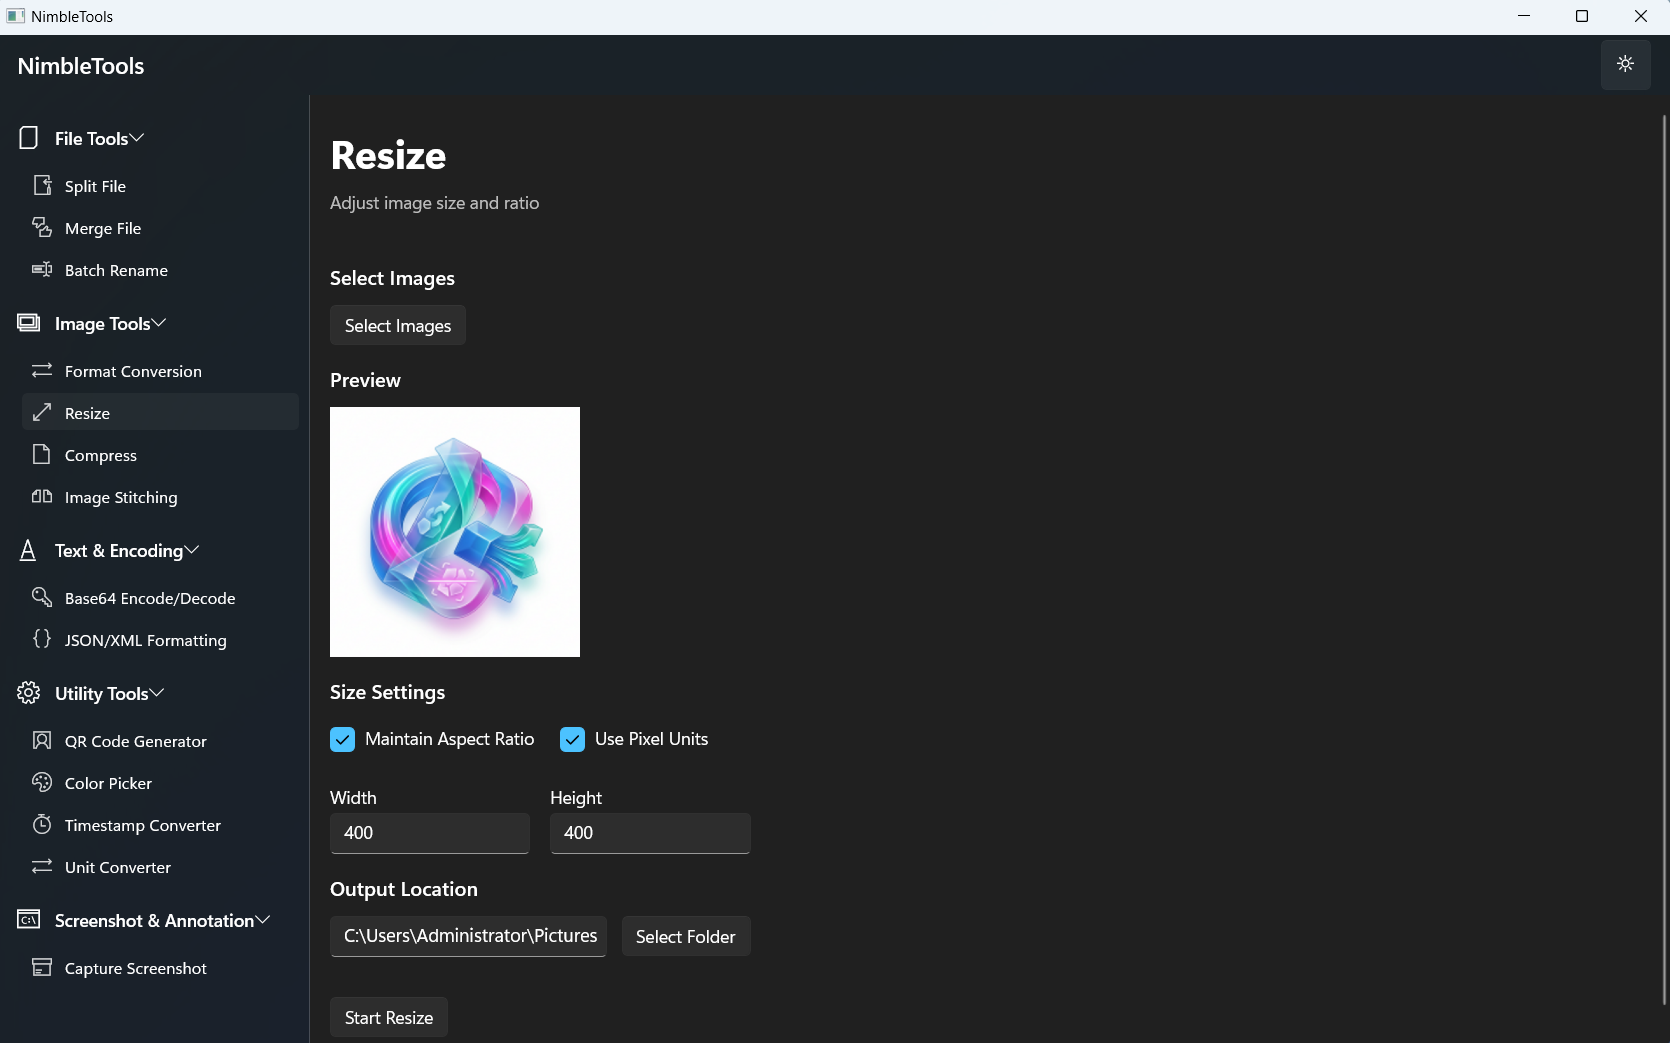Select the Format Conversion icon
The width and height of the screenshot is (1670, 1043).
[42, 370]
